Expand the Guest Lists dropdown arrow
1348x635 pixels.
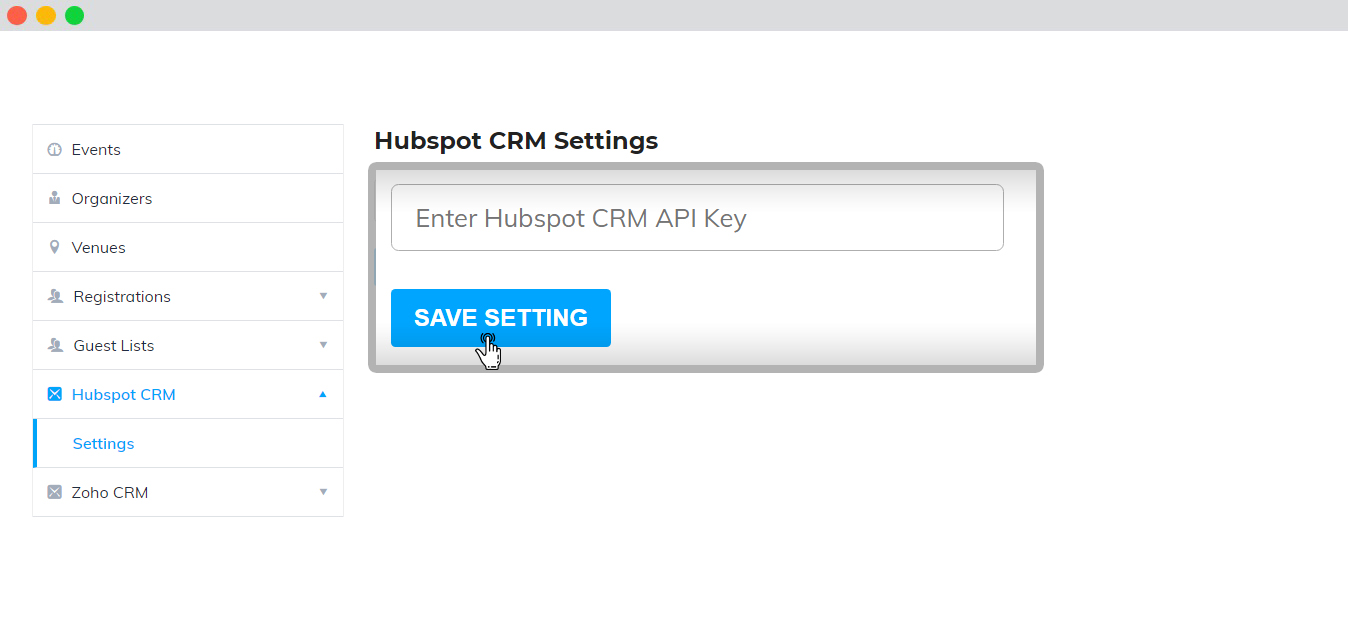[x=323, y=345]
